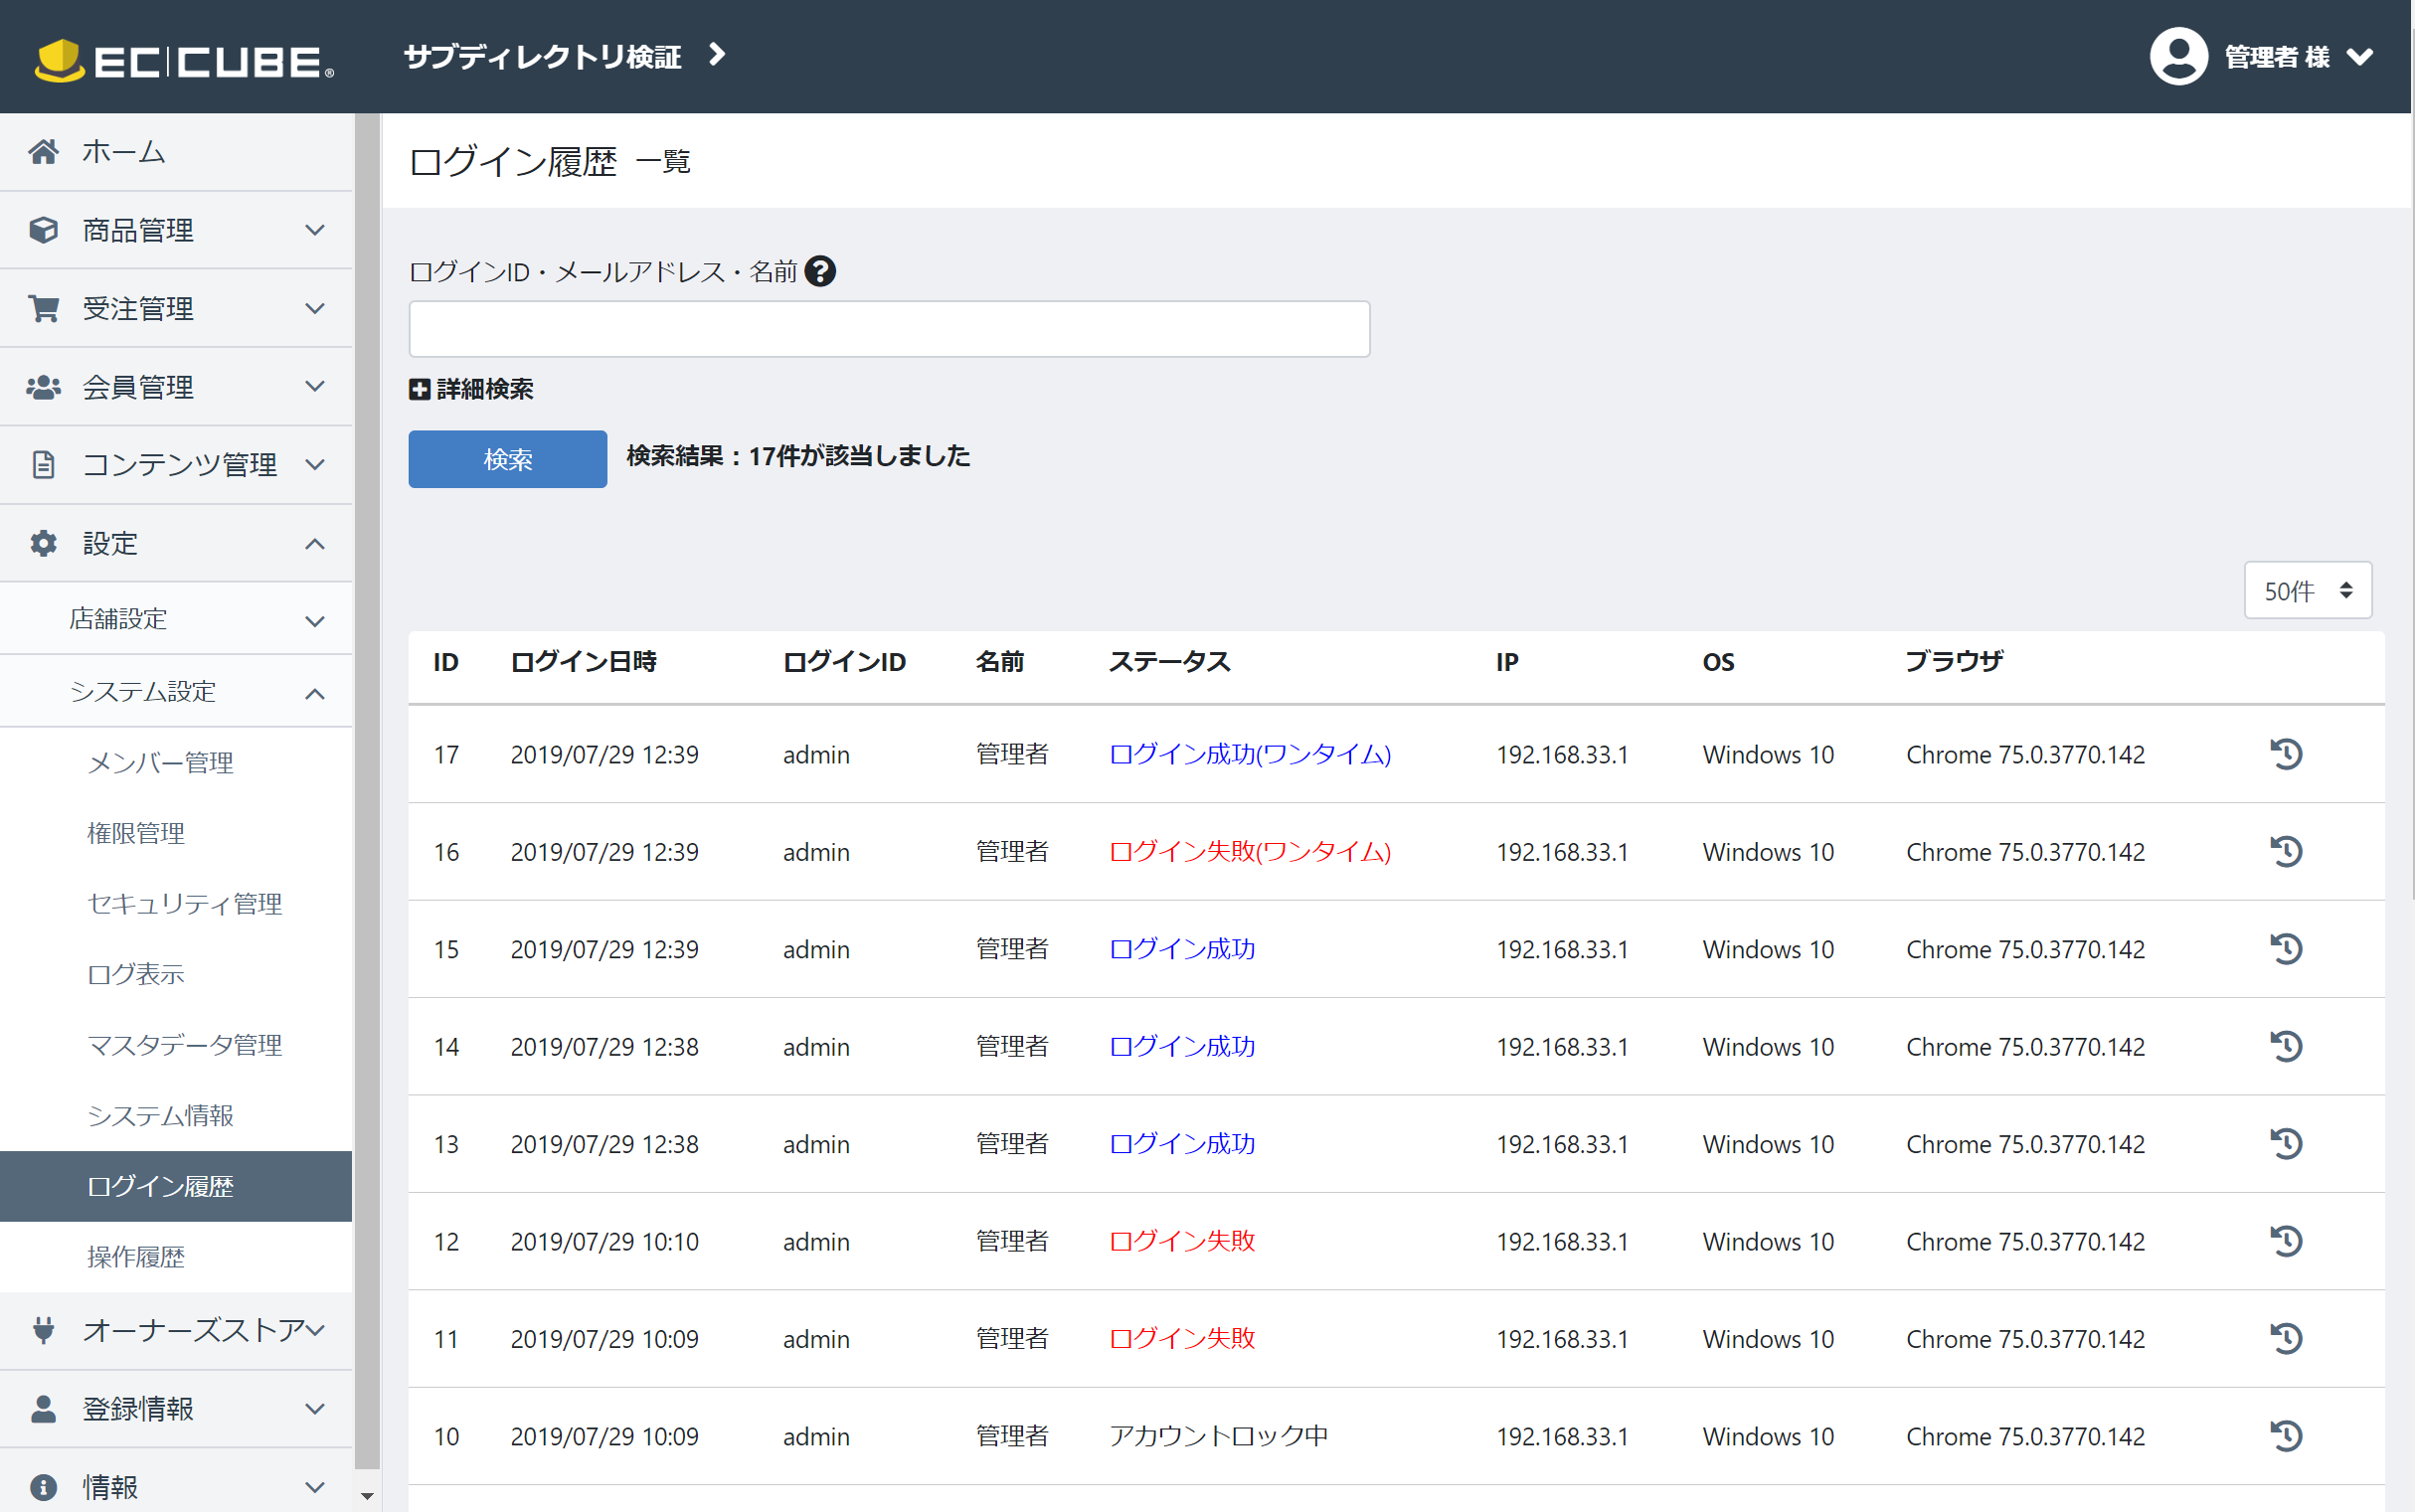Open セキュリティ管理 in the sidebar
The width and height of the screenshot is (2415, 1512).
coord(184,904)
